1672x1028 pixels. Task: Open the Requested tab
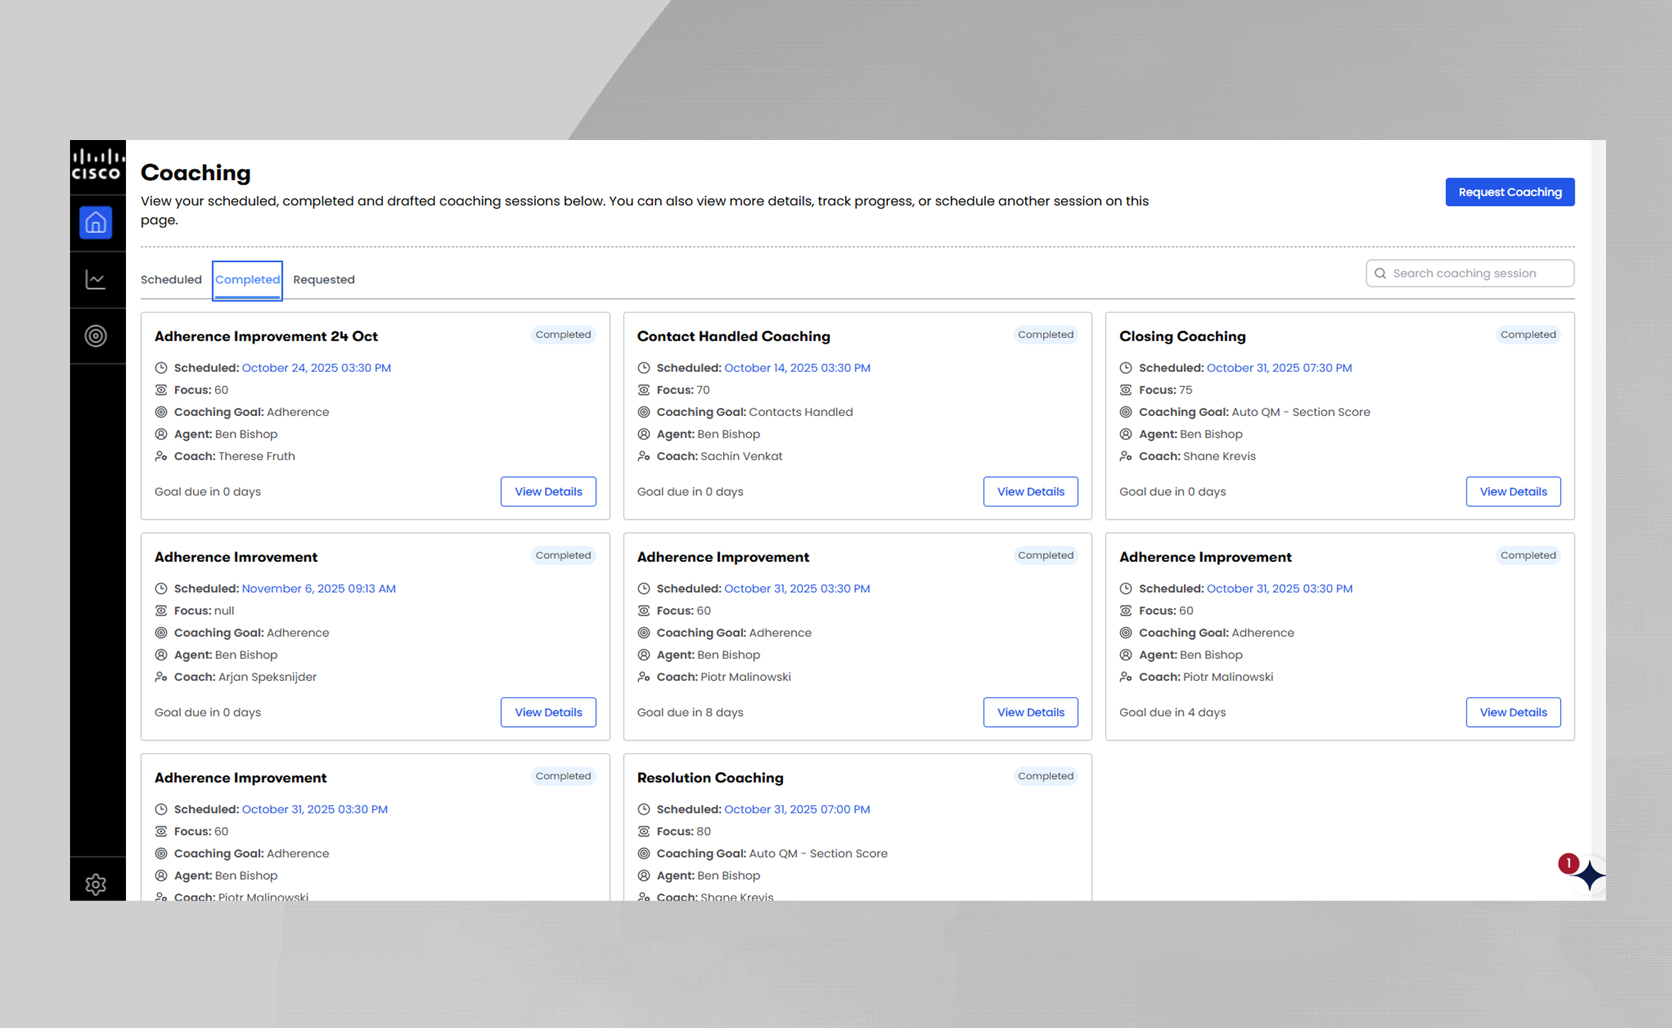click(x=324, y=280)
